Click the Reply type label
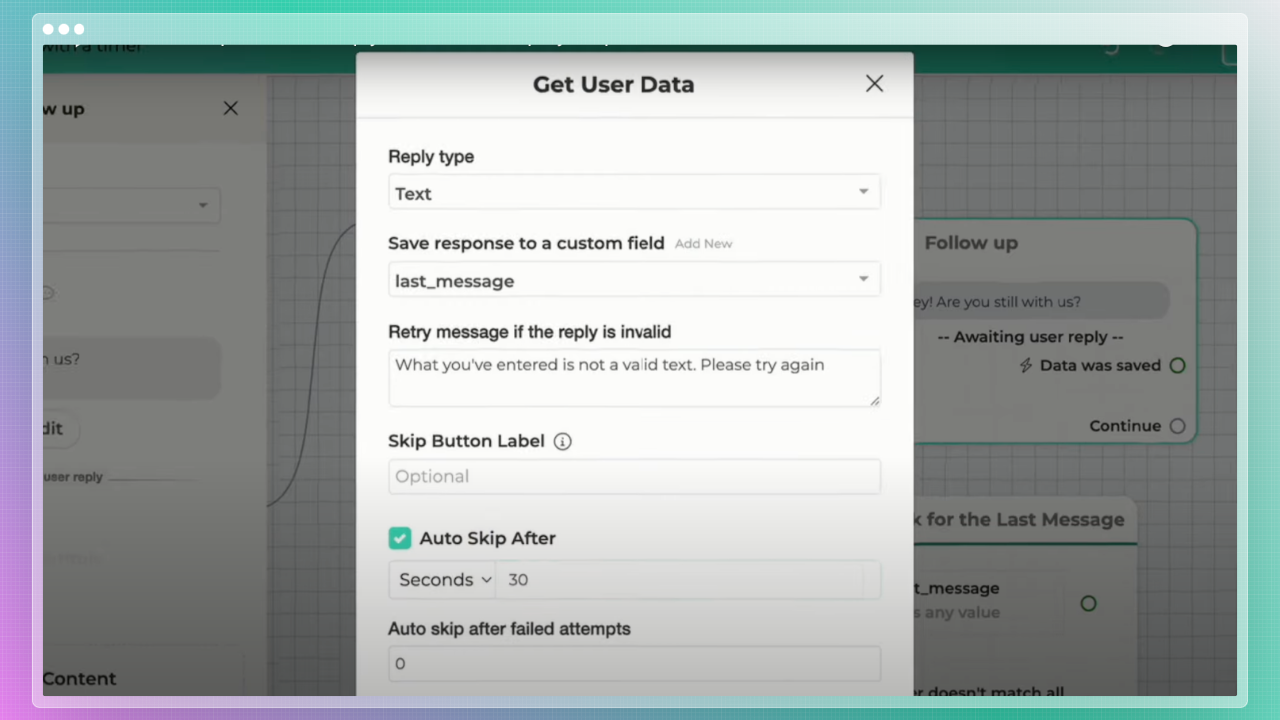The height and width of the screenshot is (720, 1280). 431,156
